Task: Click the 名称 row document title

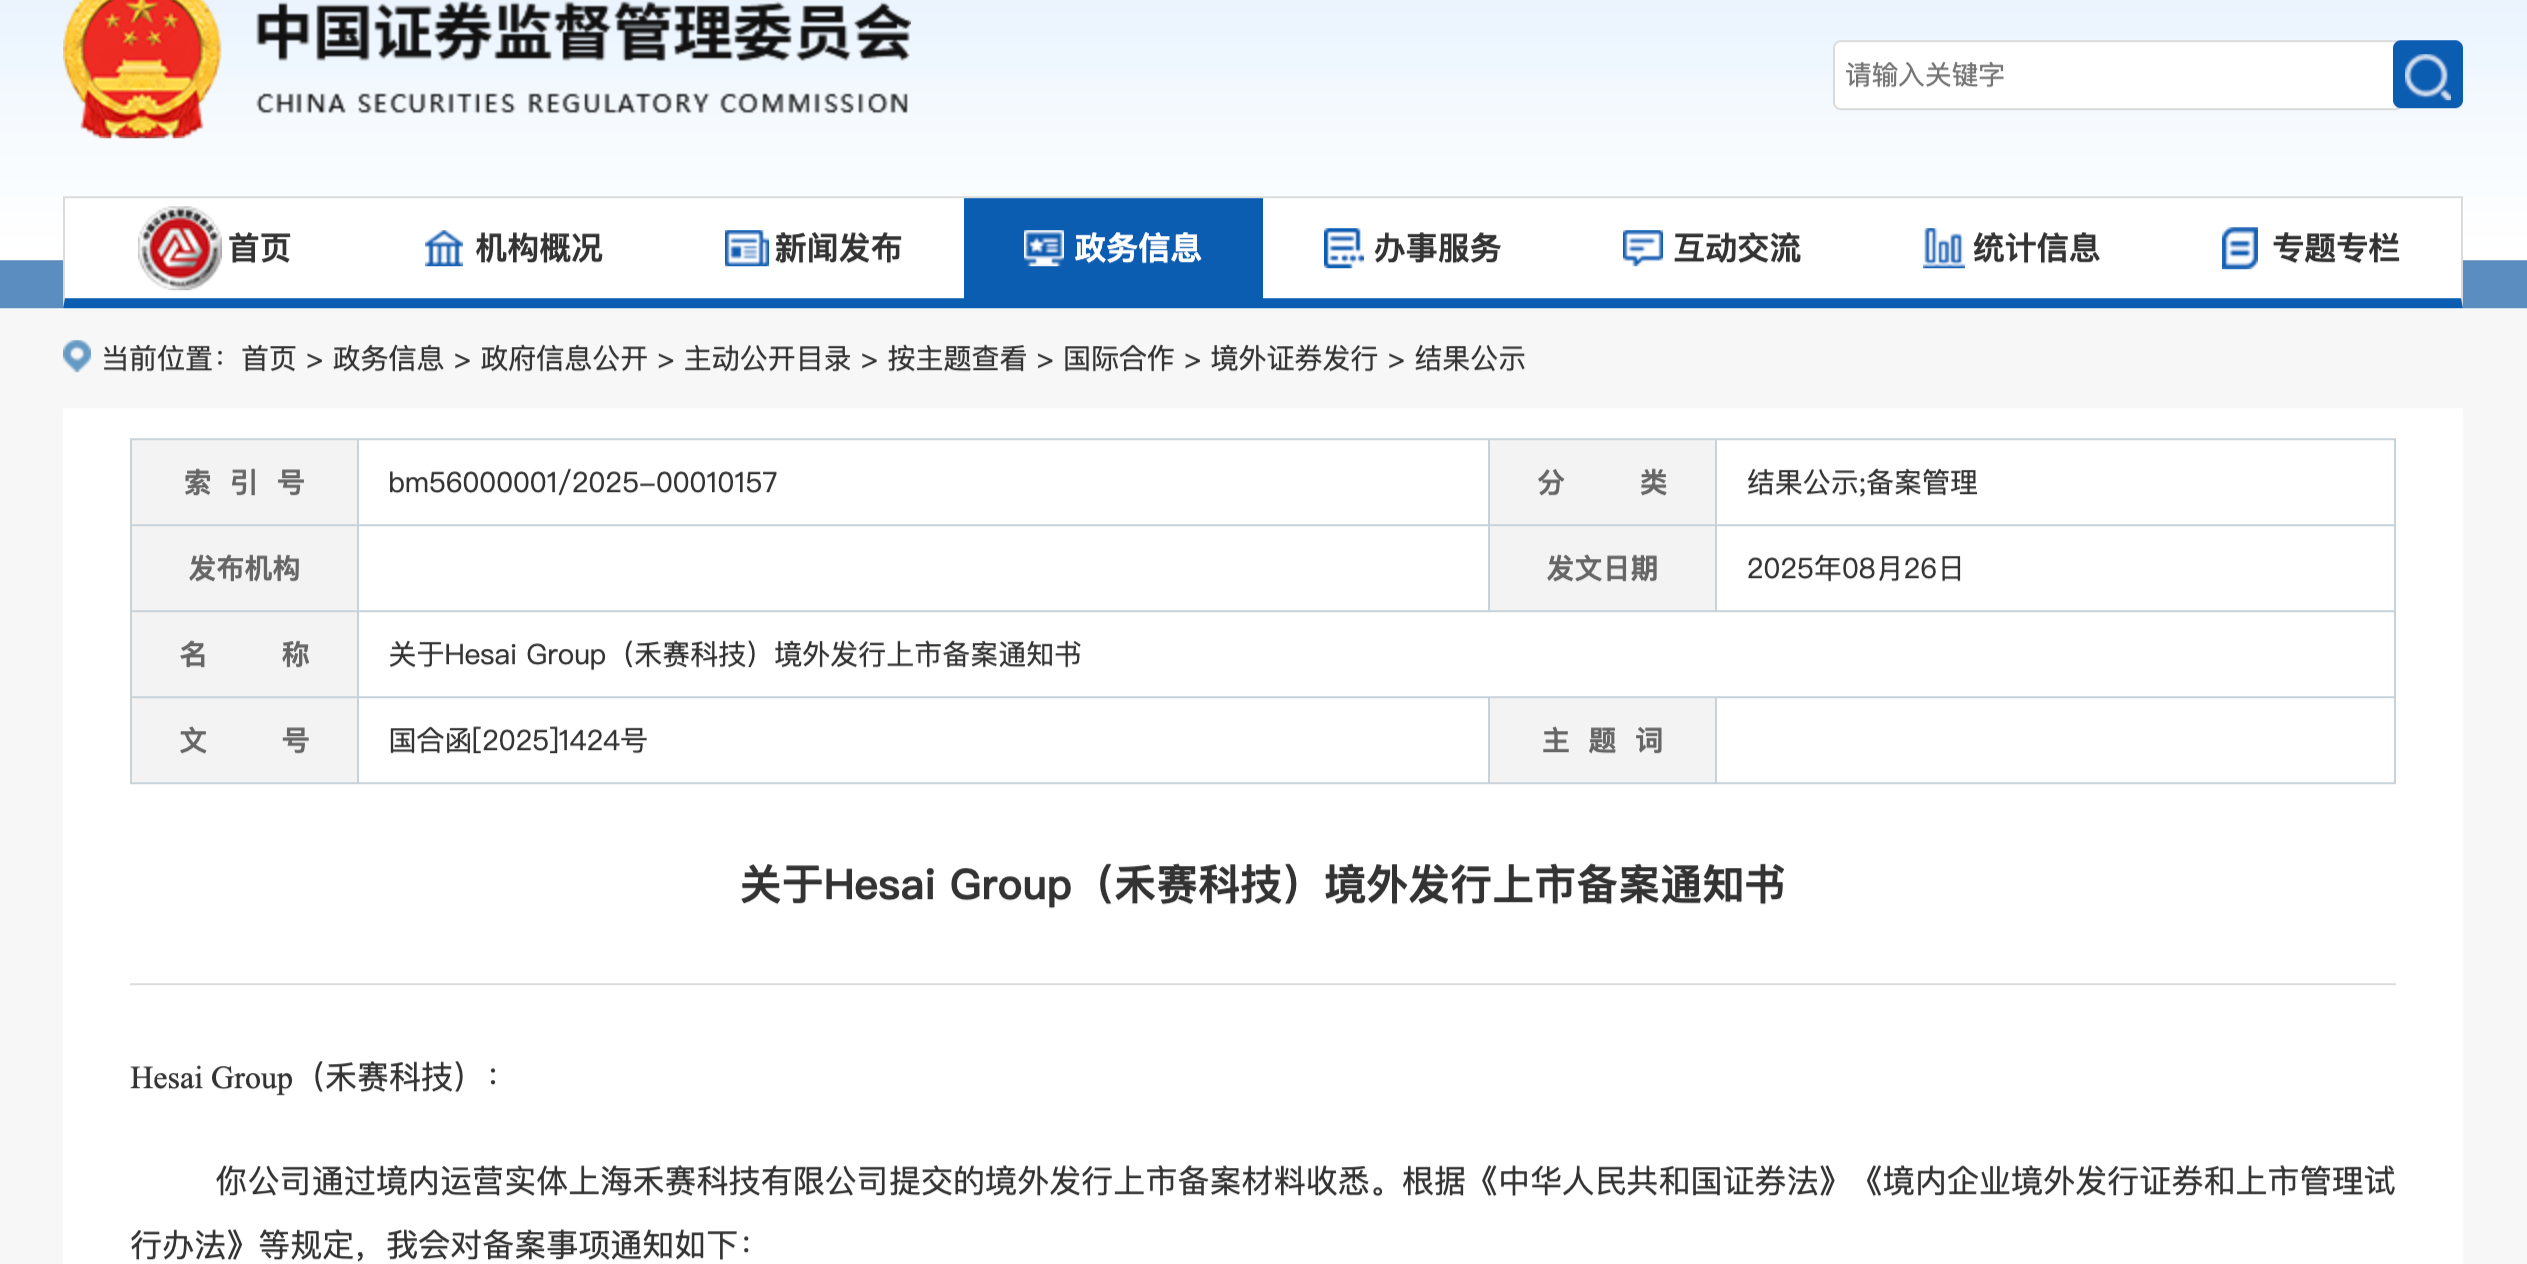Action: point(735,654)
